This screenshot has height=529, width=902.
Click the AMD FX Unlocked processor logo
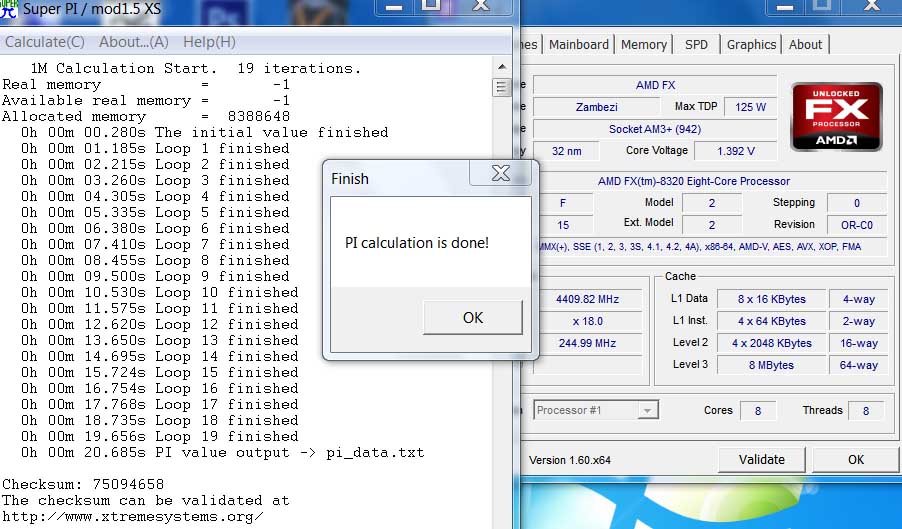(836, 117)
